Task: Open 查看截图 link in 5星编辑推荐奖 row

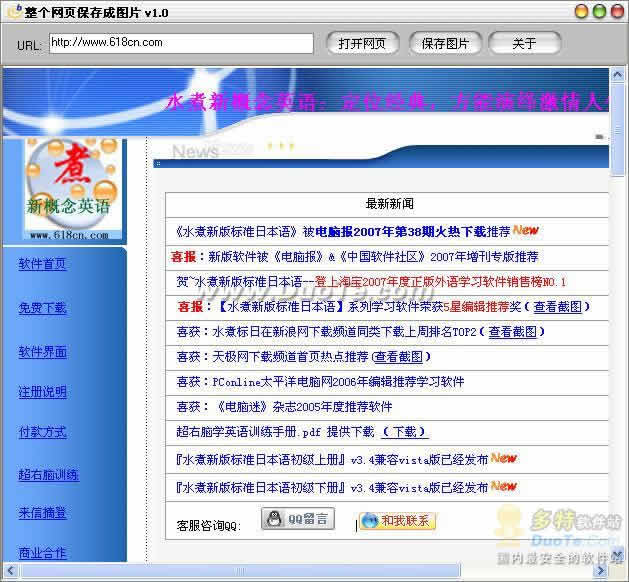Action: (560, 307)
